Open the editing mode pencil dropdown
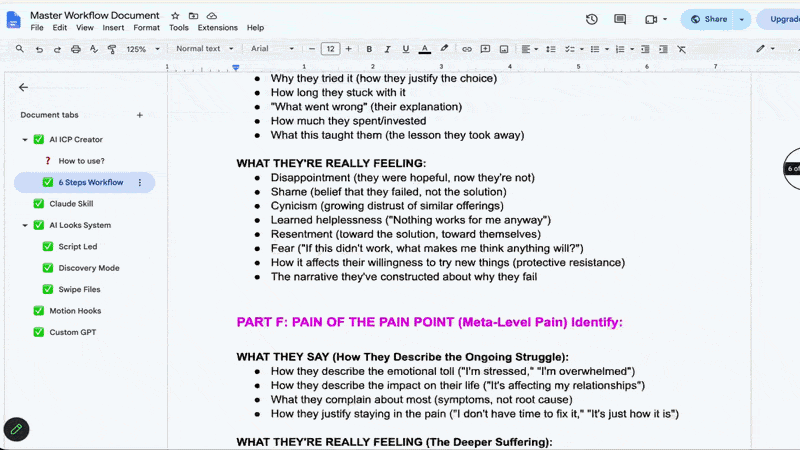The image size is (800, 450). (765, 48)
